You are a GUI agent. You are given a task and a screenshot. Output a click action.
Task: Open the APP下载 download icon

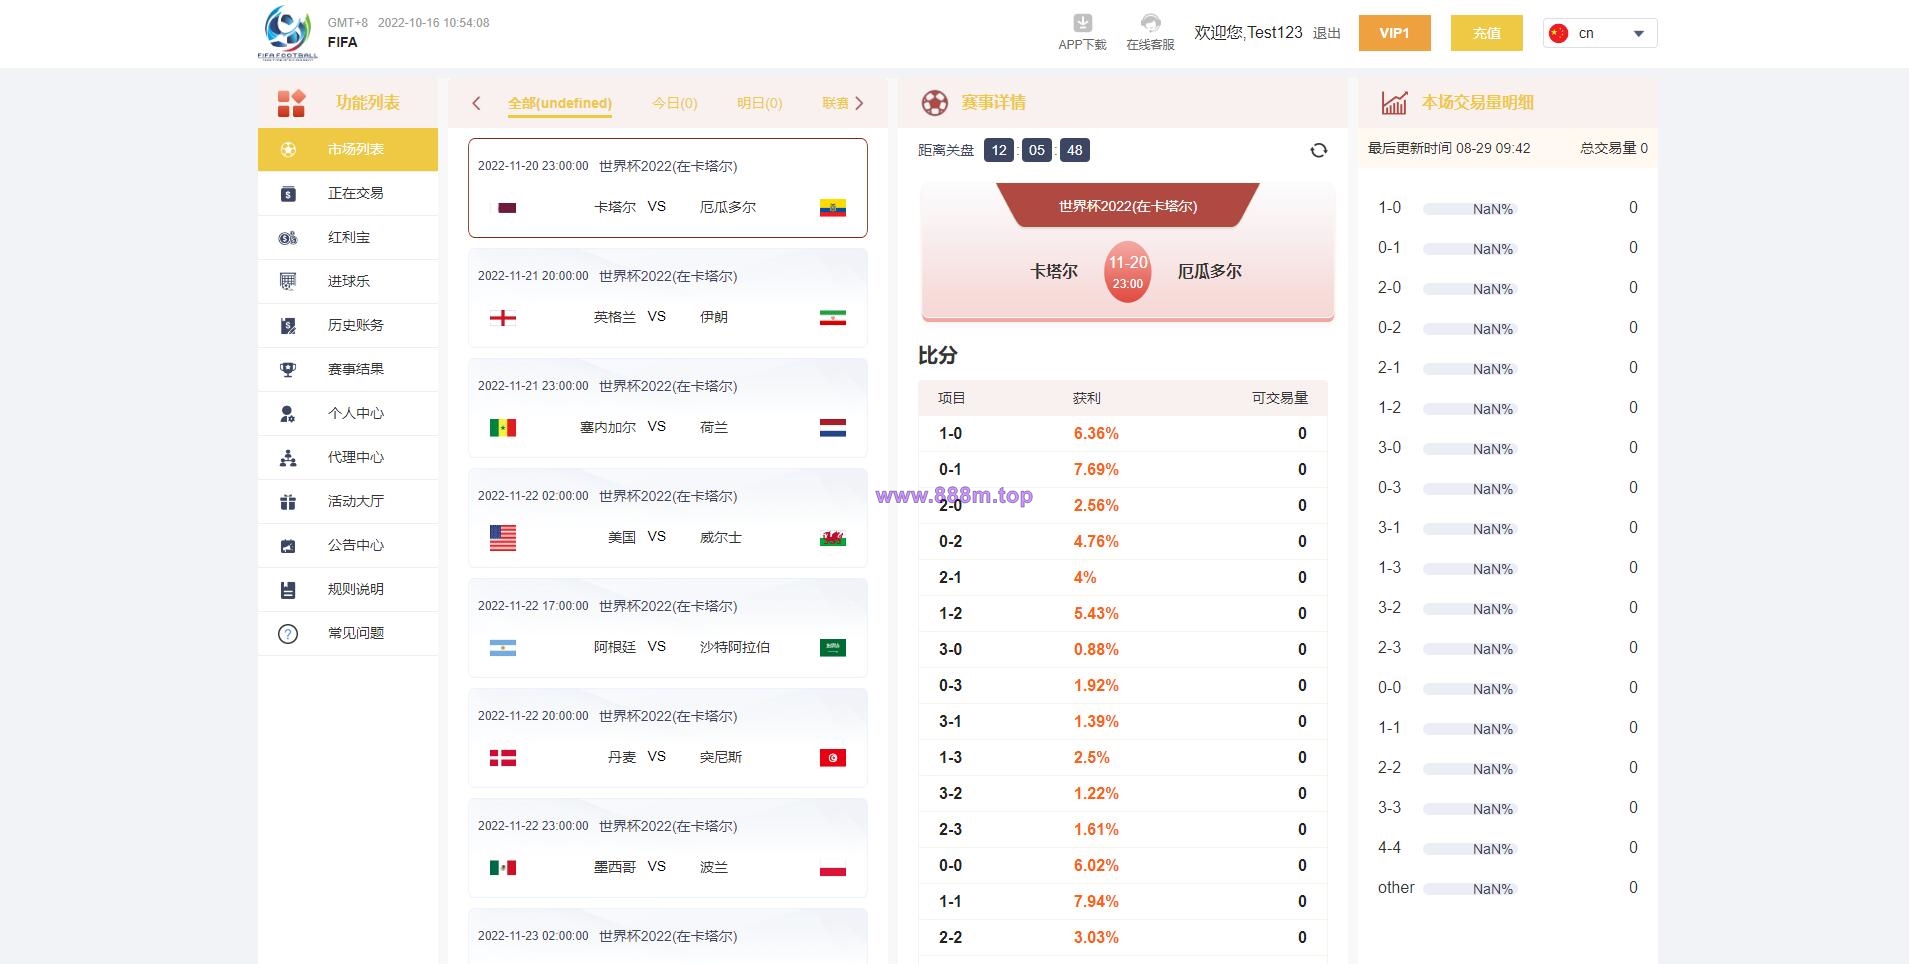pos(1082,23)
